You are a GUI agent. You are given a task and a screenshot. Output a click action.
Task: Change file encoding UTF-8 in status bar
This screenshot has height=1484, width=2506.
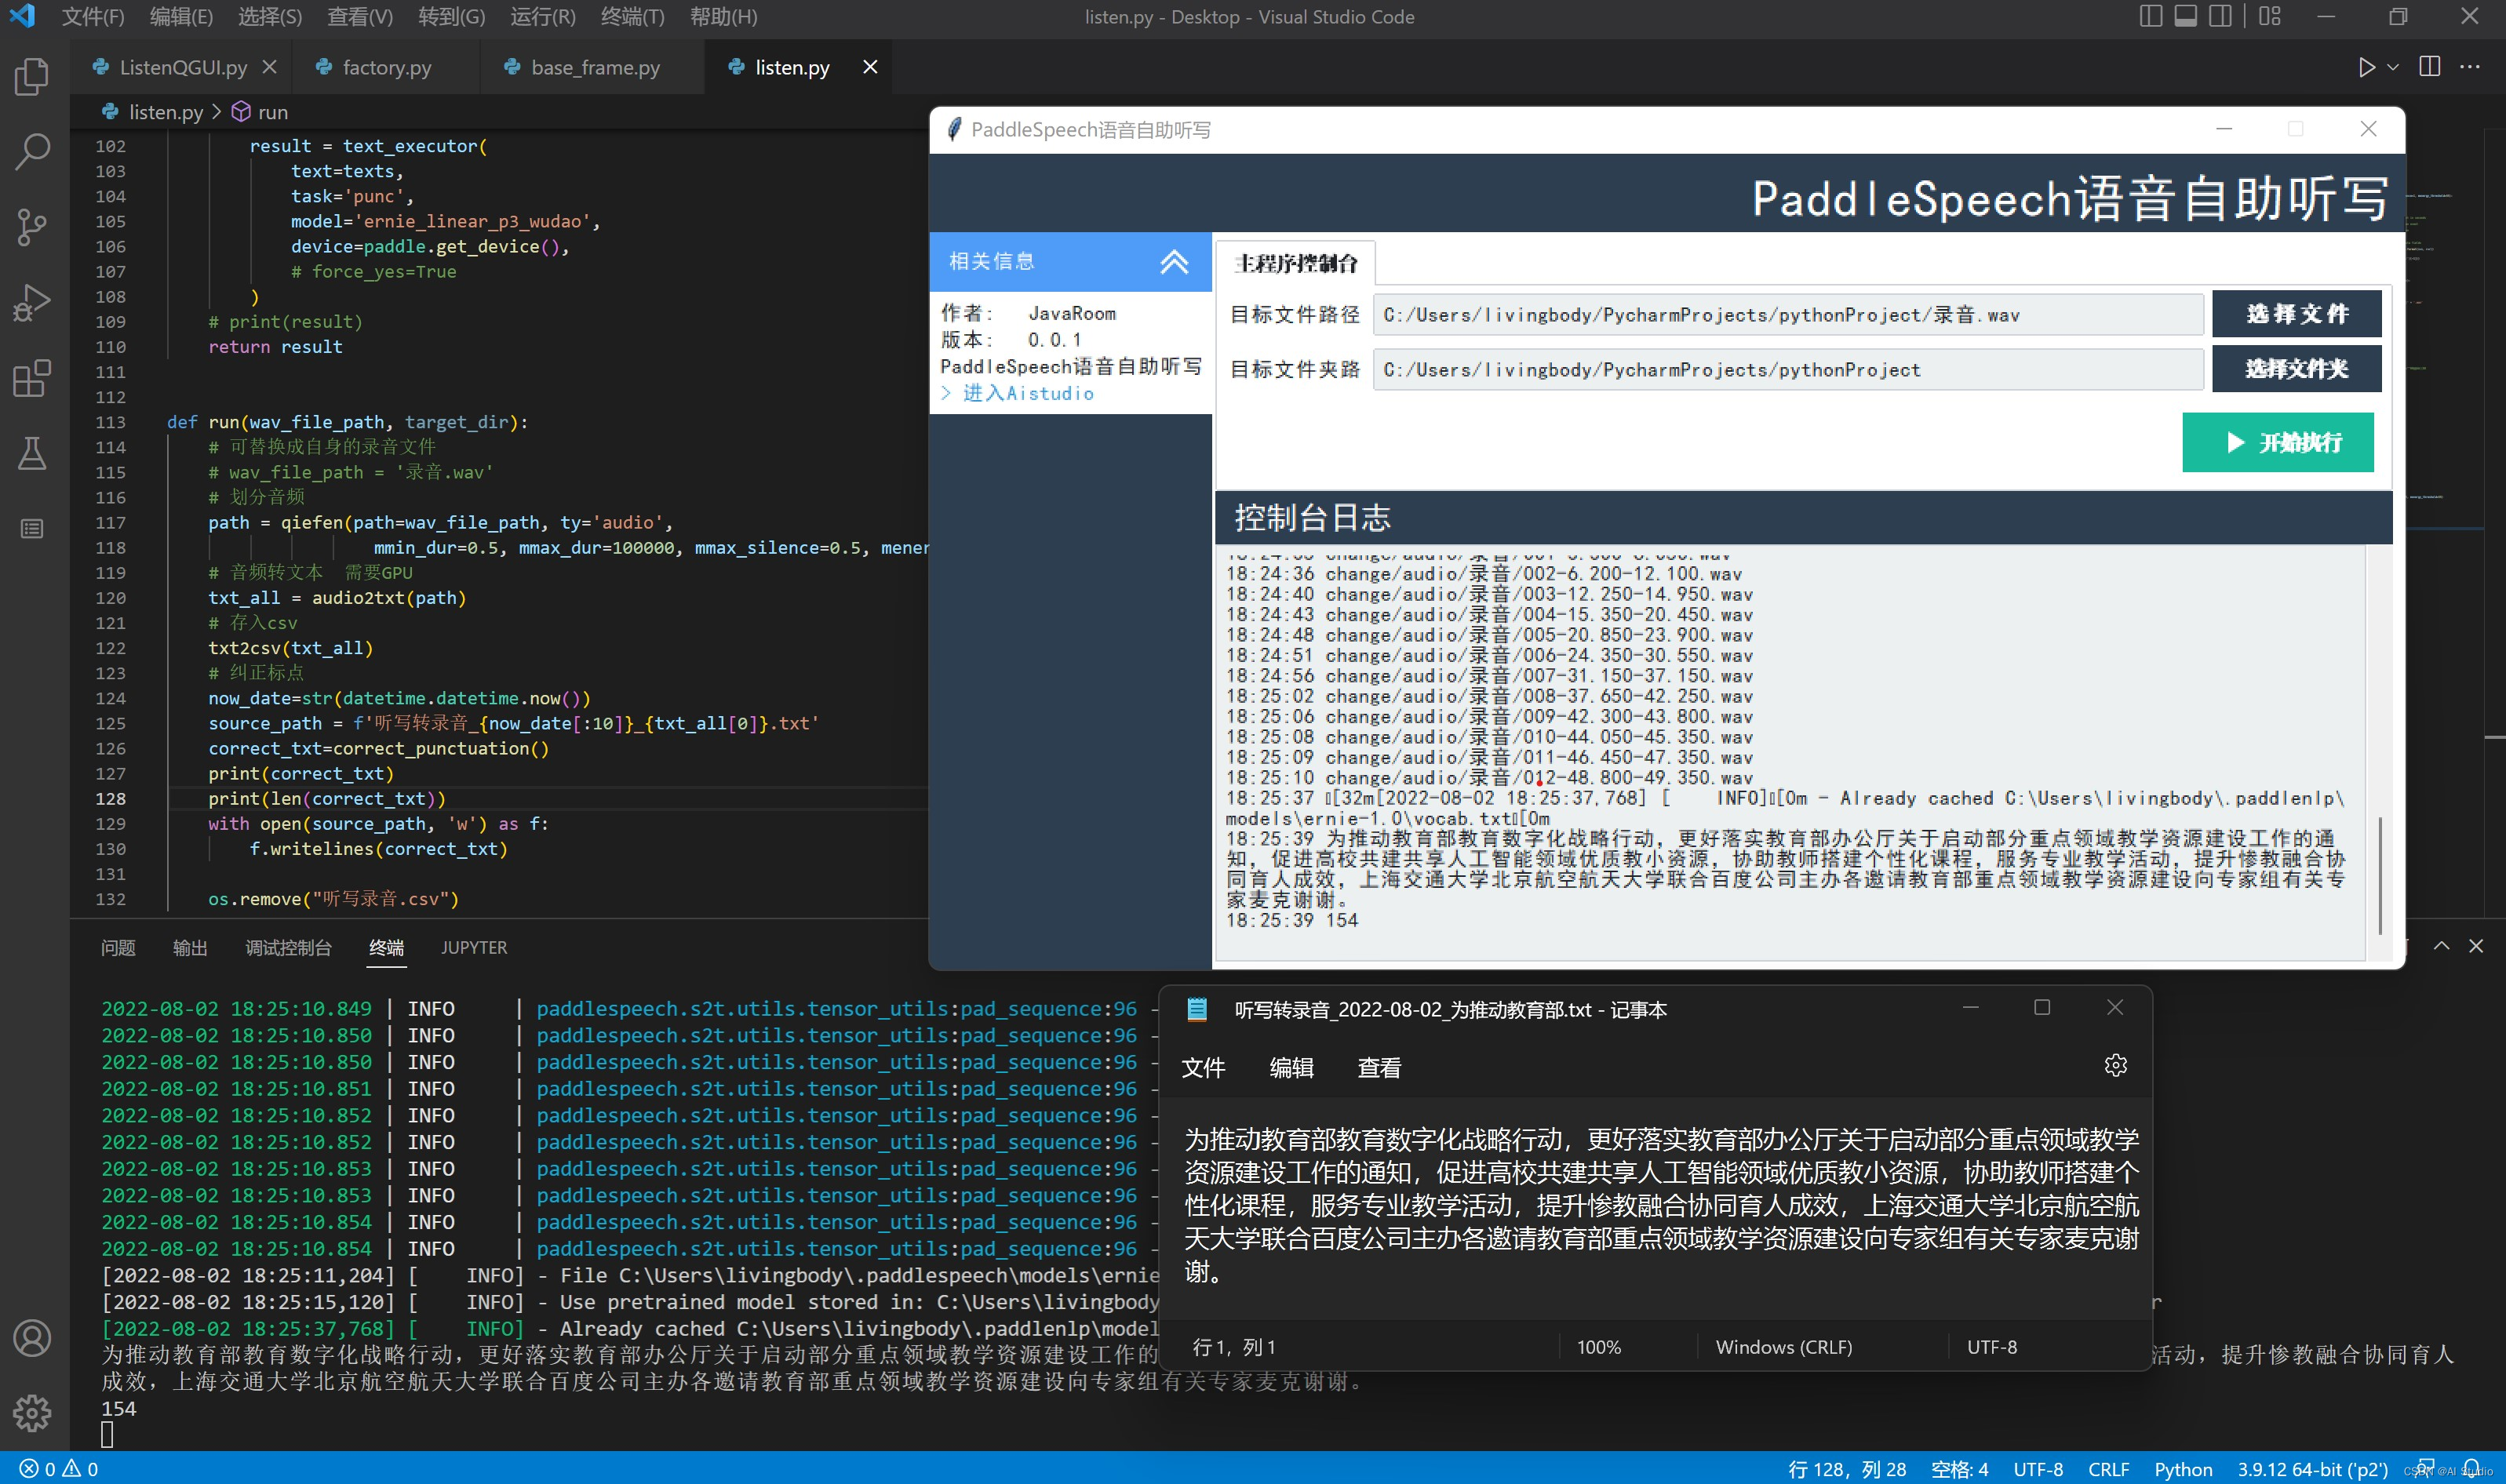(2038, 1469)
